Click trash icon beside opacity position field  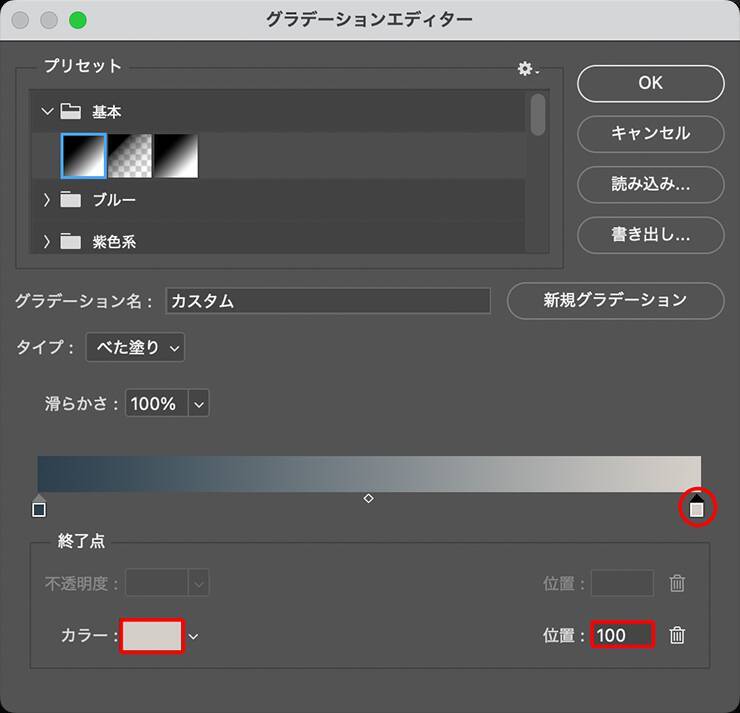point(677,584)
